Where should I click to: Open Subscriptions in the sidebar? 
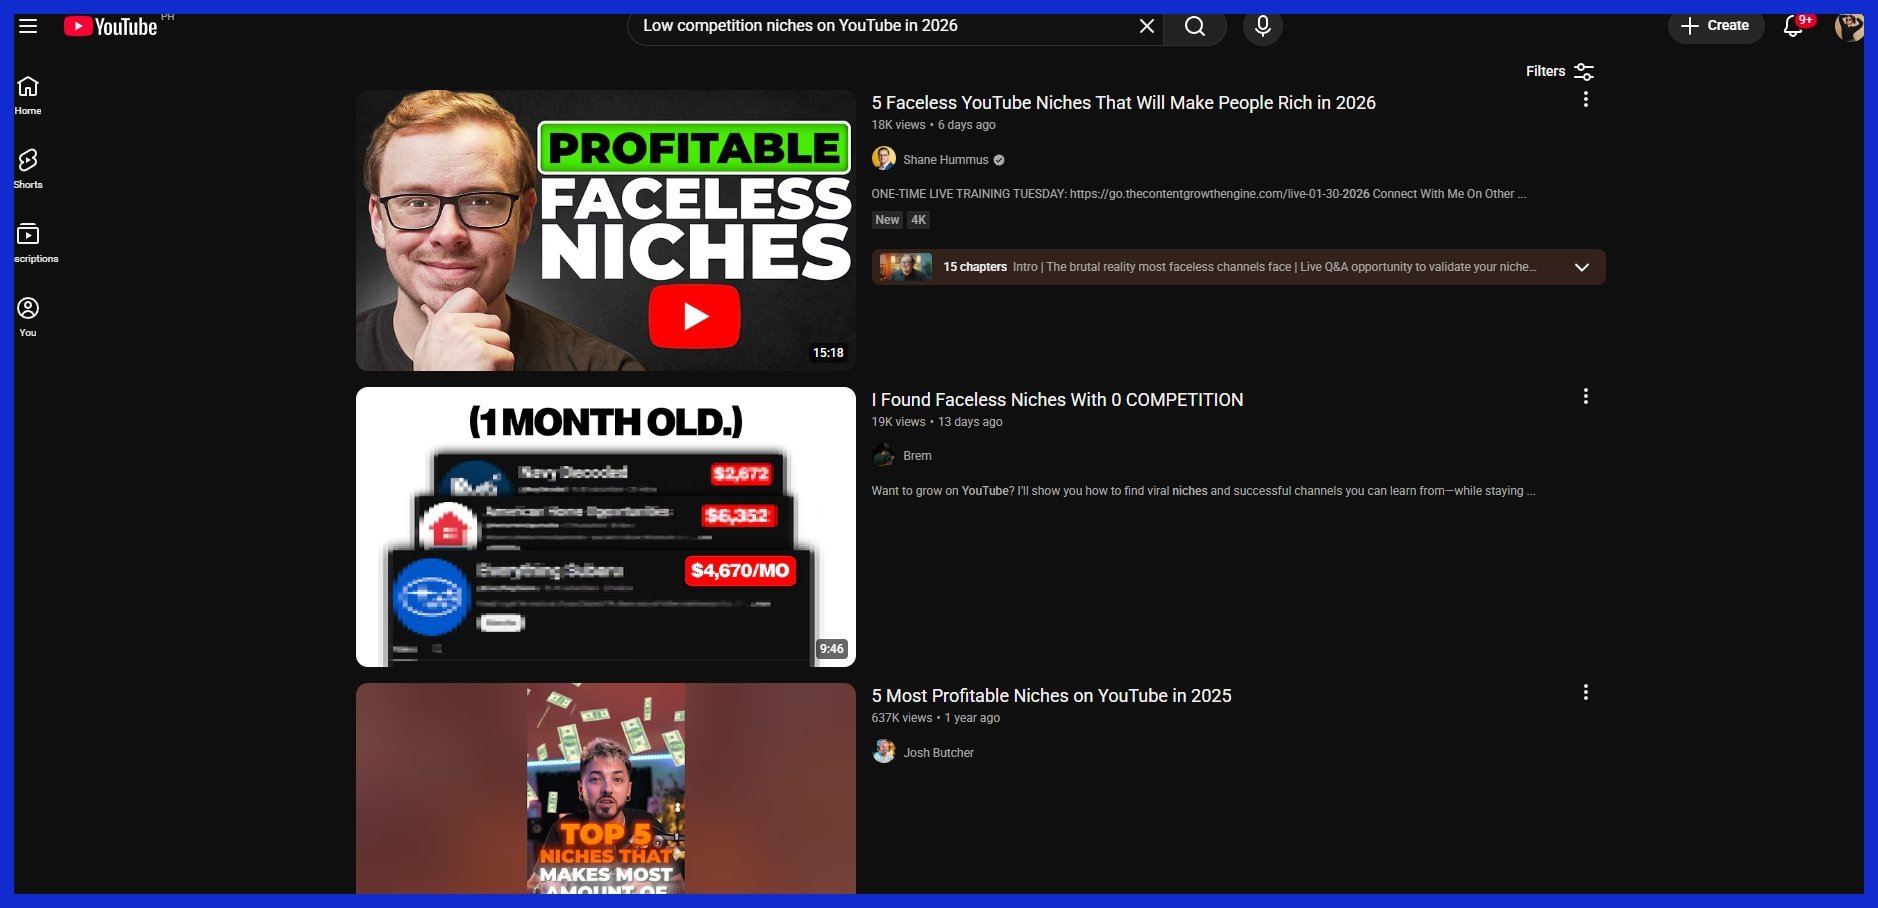pyautogui.click(x=28, y=242)
